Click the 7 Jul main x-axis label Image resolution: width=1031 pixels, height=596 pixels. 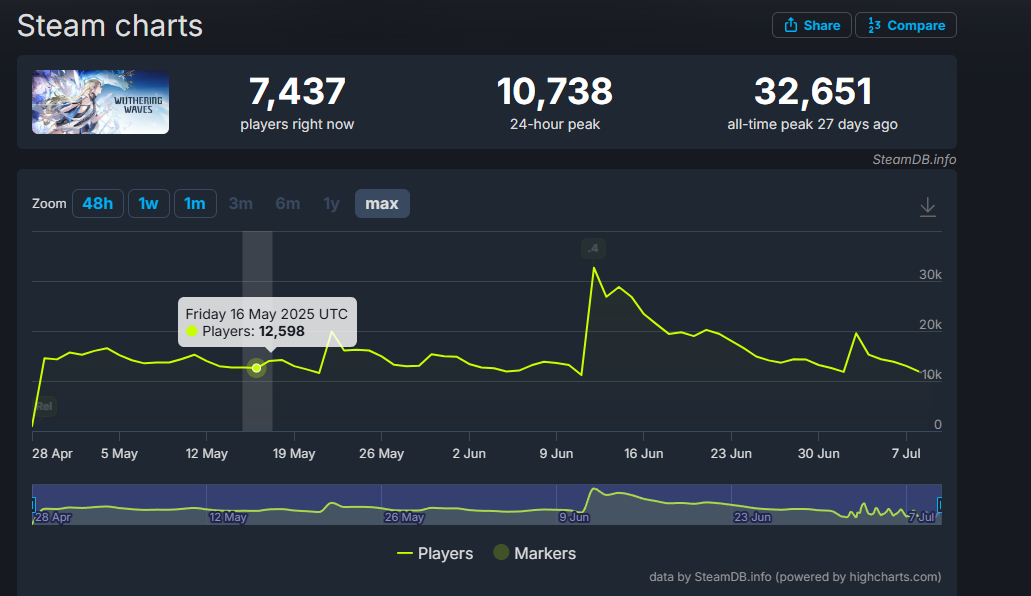click(x=906, y=453)
